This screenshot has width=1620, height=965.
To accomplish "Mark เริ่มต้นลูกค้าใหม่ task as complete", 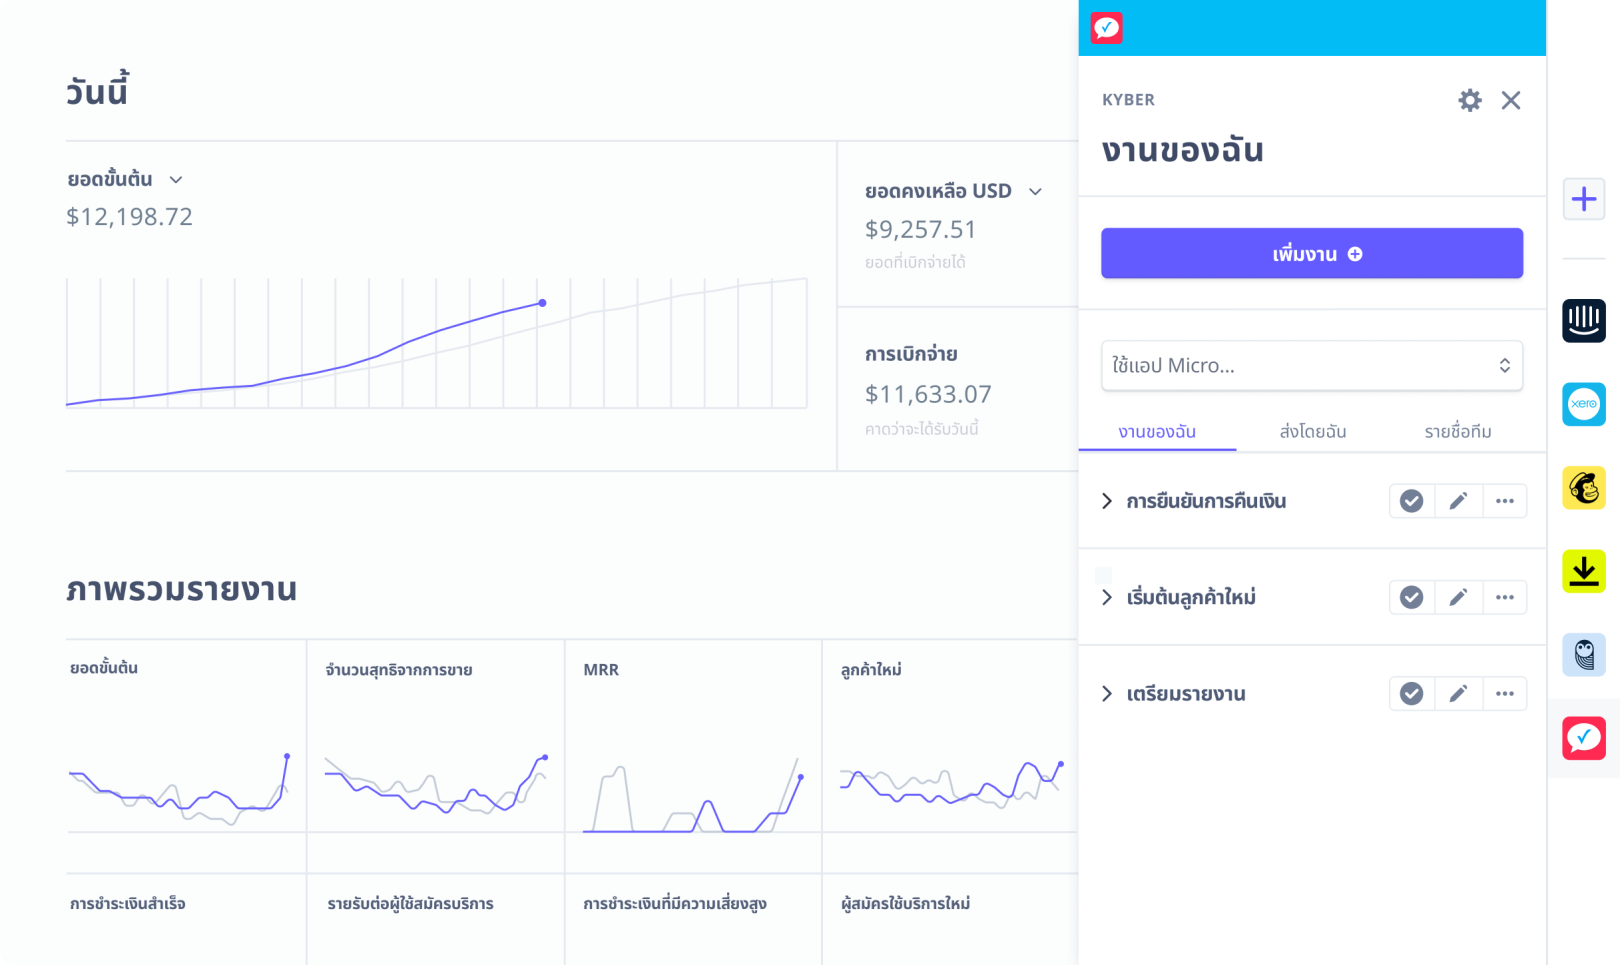I will click(x=1412, y=597).
